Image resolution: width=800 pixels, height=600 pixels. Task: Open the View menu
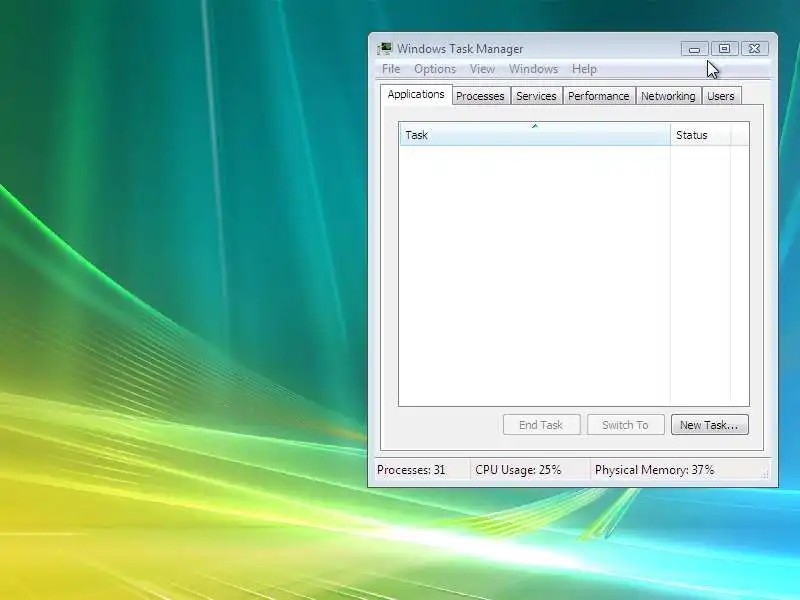pos(482,69)
